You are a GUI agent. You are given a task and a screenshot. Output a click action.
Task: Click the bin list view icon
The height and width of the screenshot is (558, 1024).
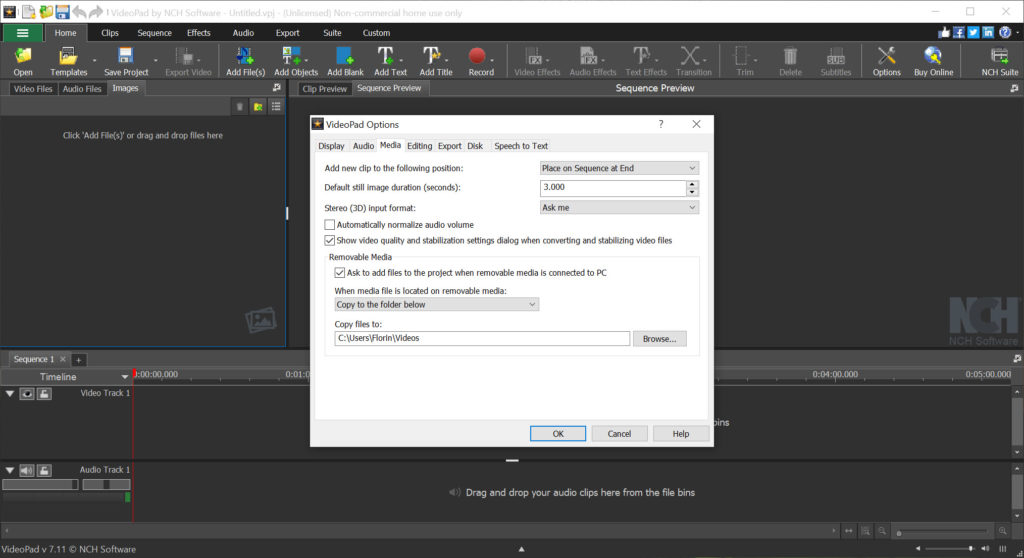[276, 107]
